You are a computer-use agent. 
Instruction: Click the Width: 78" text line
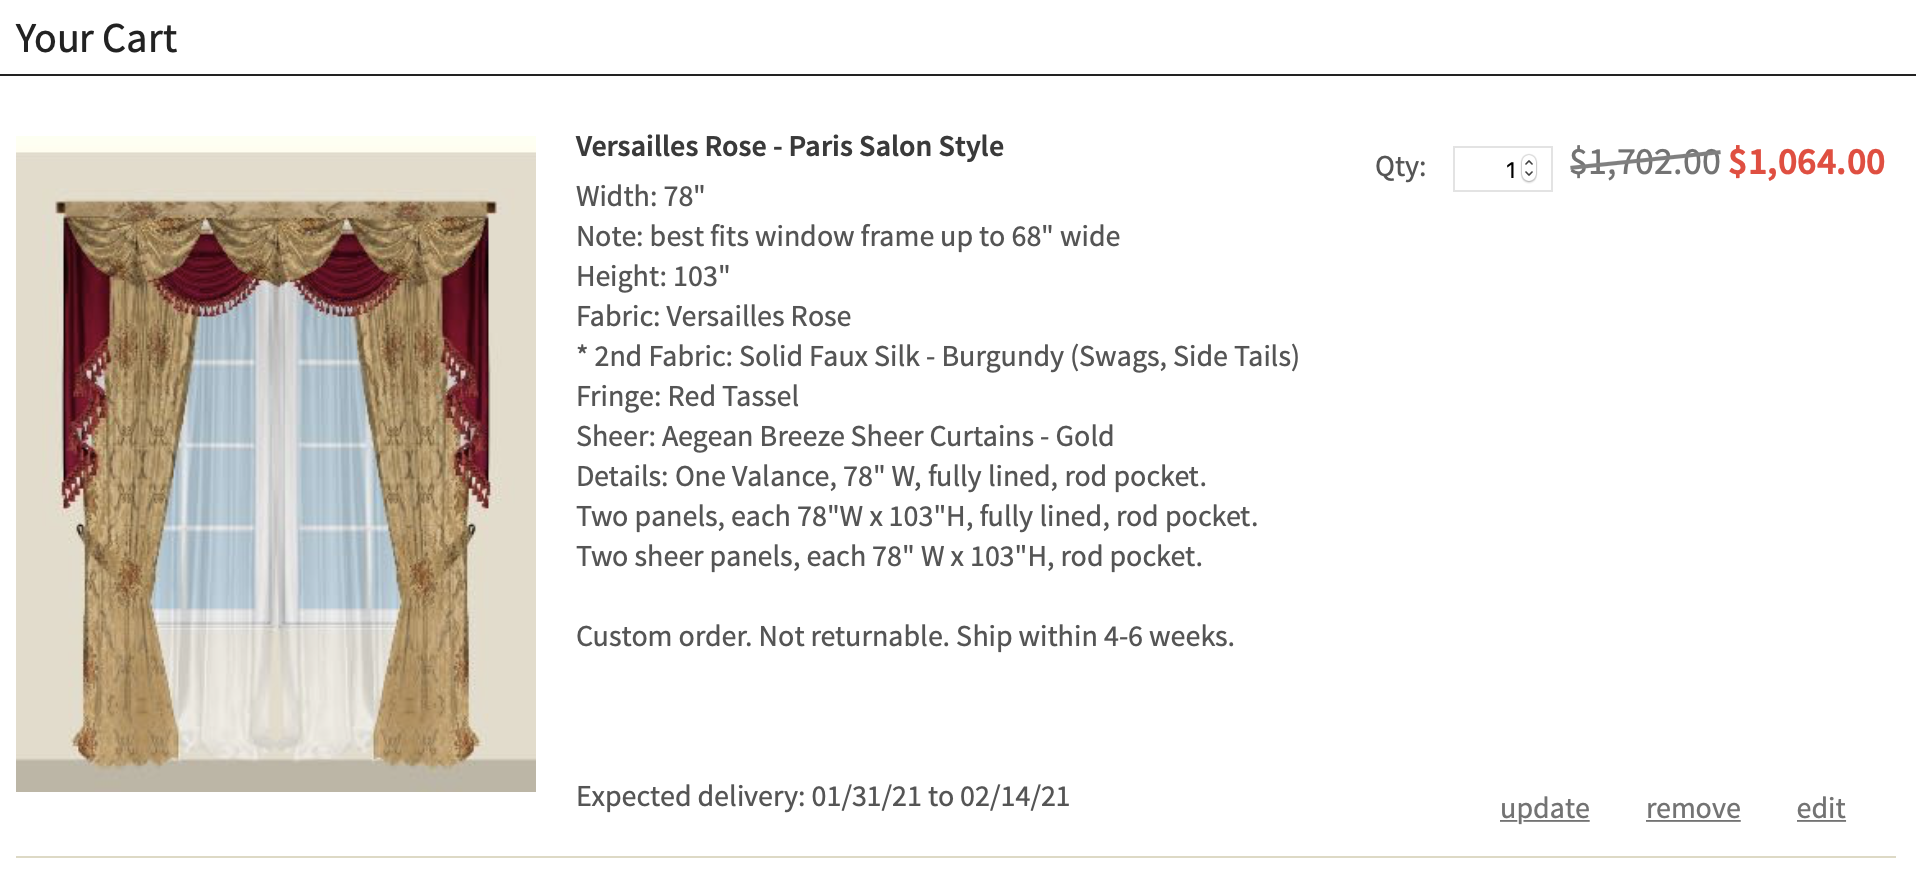point(640,196)
